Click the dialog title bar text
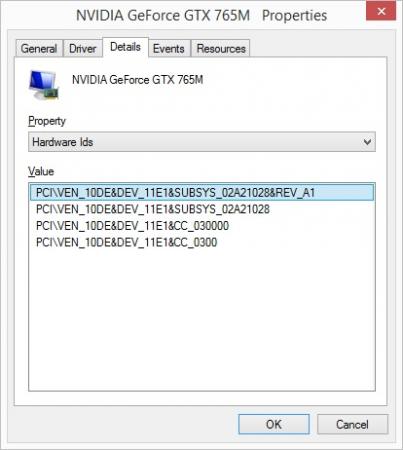This screenshot has height=450, width=403. (x=201, y=16)
